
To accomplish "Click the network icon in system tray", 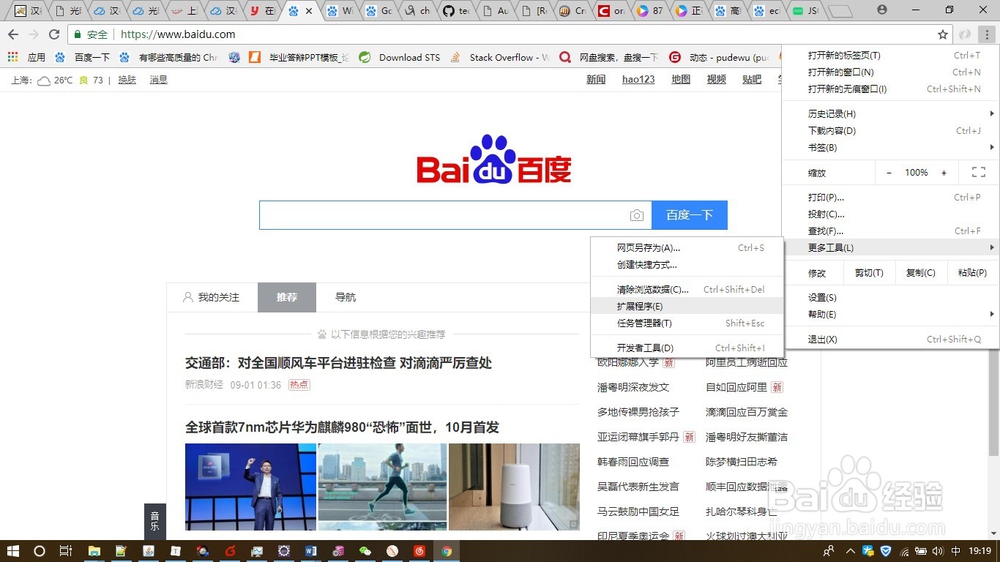I will tap(904, 551).
